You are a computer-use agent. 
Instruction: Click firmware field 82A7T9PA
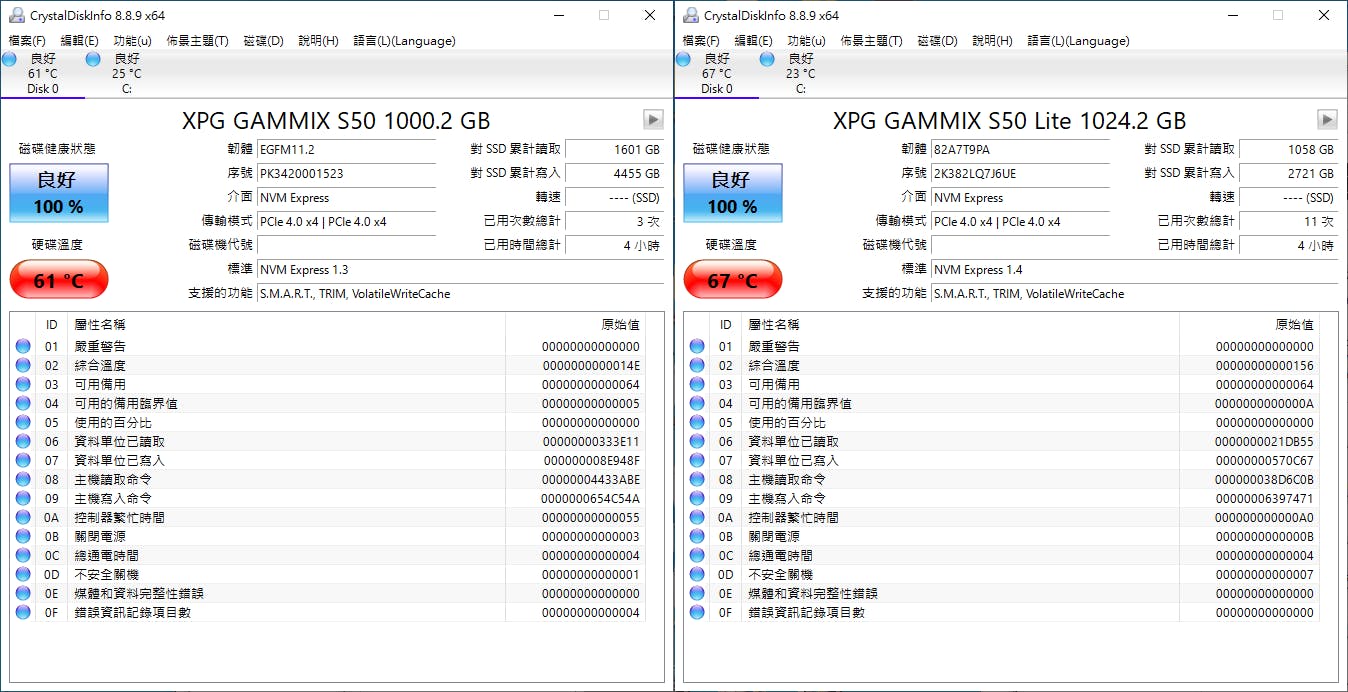click(x=1021, y=149)
